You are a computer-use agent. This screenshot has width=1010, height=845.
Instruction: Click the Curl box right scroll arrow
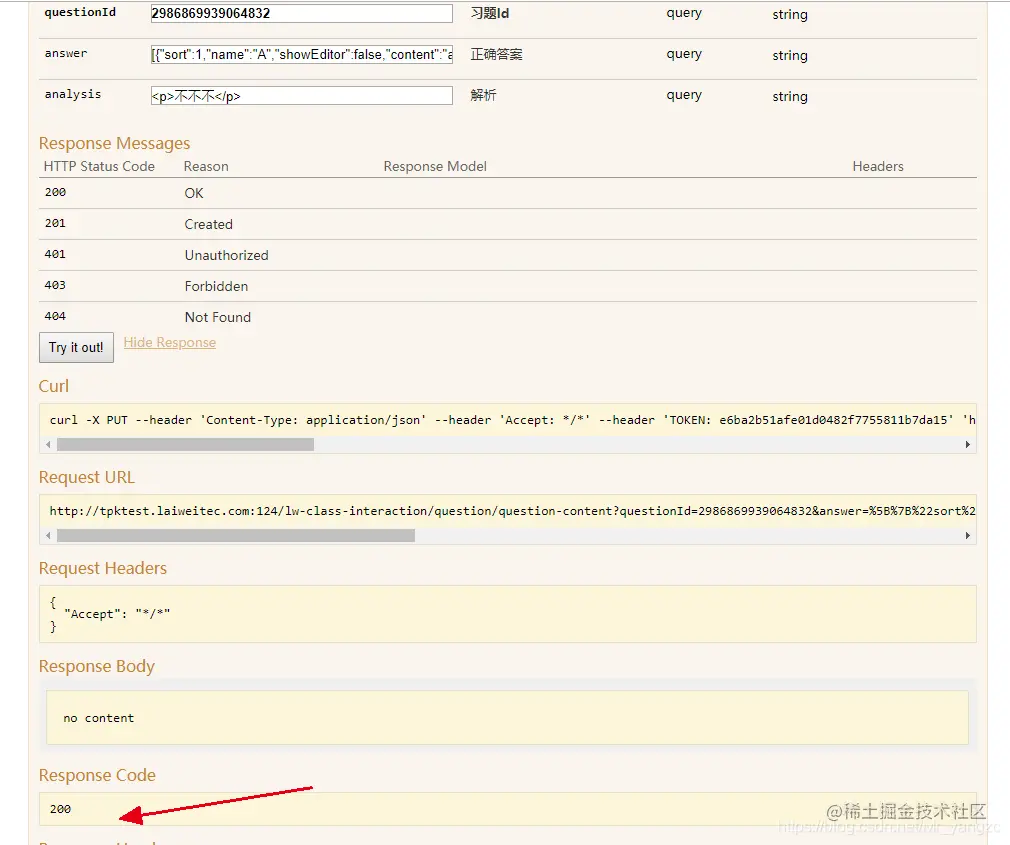point(967,444)
